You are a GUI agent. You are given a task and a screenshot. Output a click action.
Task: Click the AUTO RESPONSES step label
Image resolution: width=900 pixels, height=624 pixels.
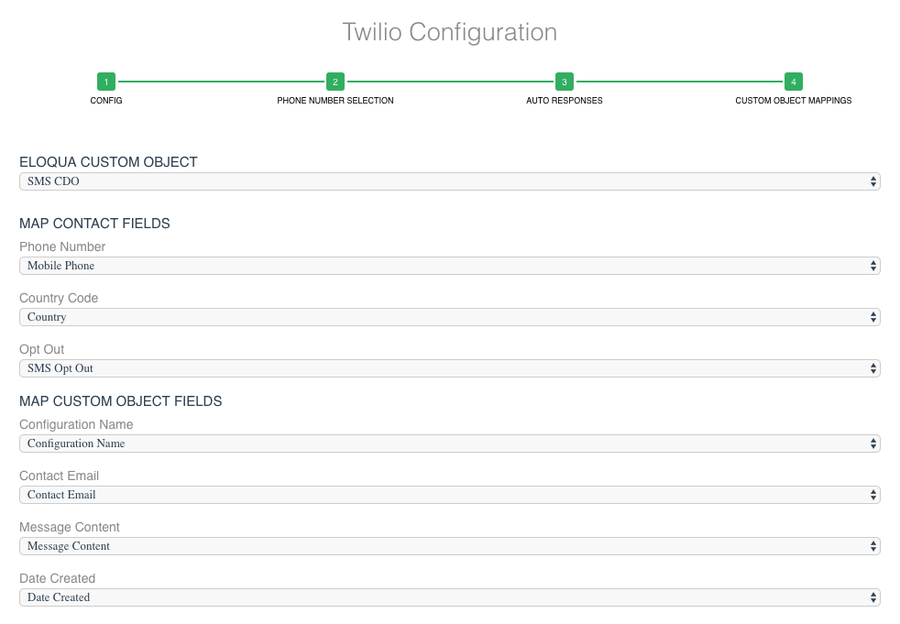pyautogui.click(x=564, y=100)
